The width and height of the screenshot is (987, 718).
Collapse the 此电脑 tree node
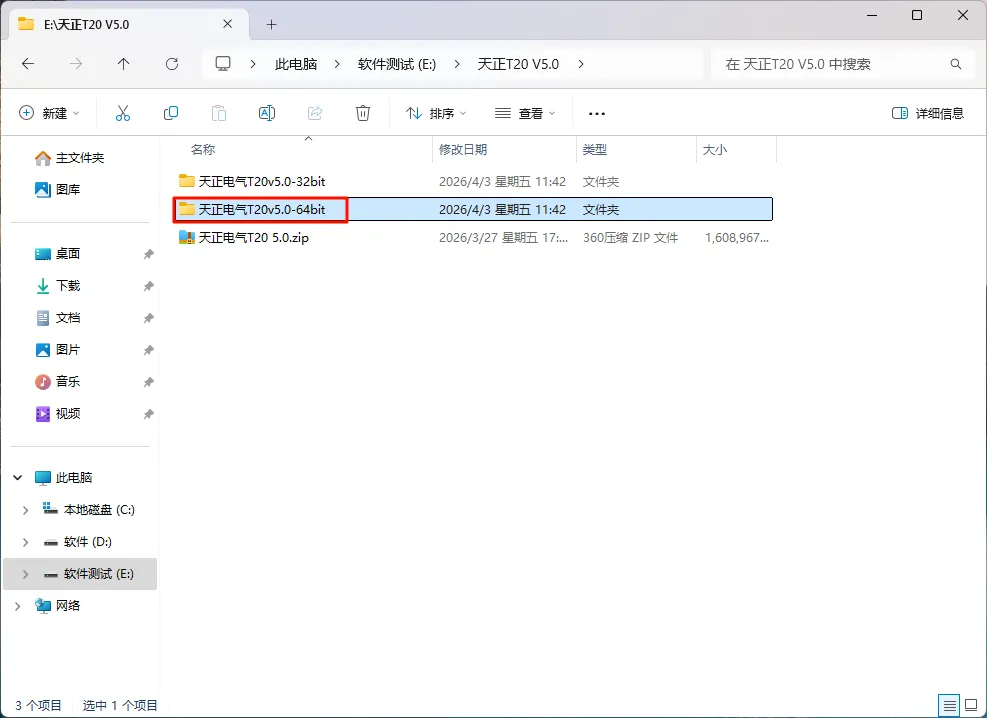(x=18, y=478)
